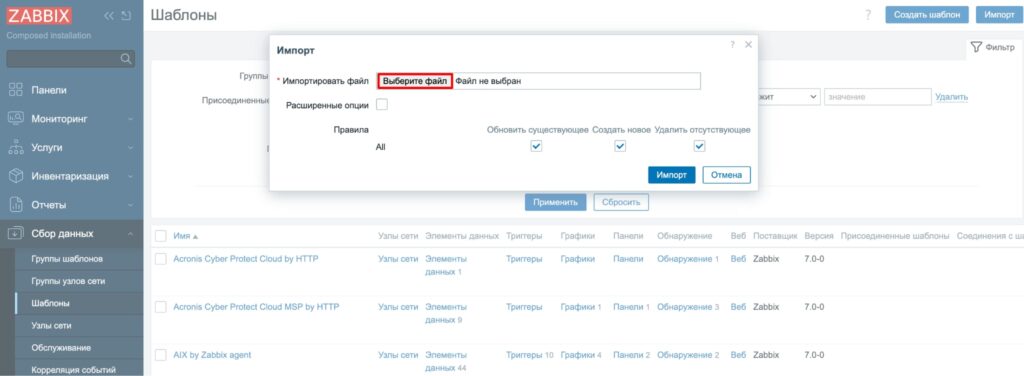Click the Zabbix logo
The image size is (1024, 376).
point(39,15)
